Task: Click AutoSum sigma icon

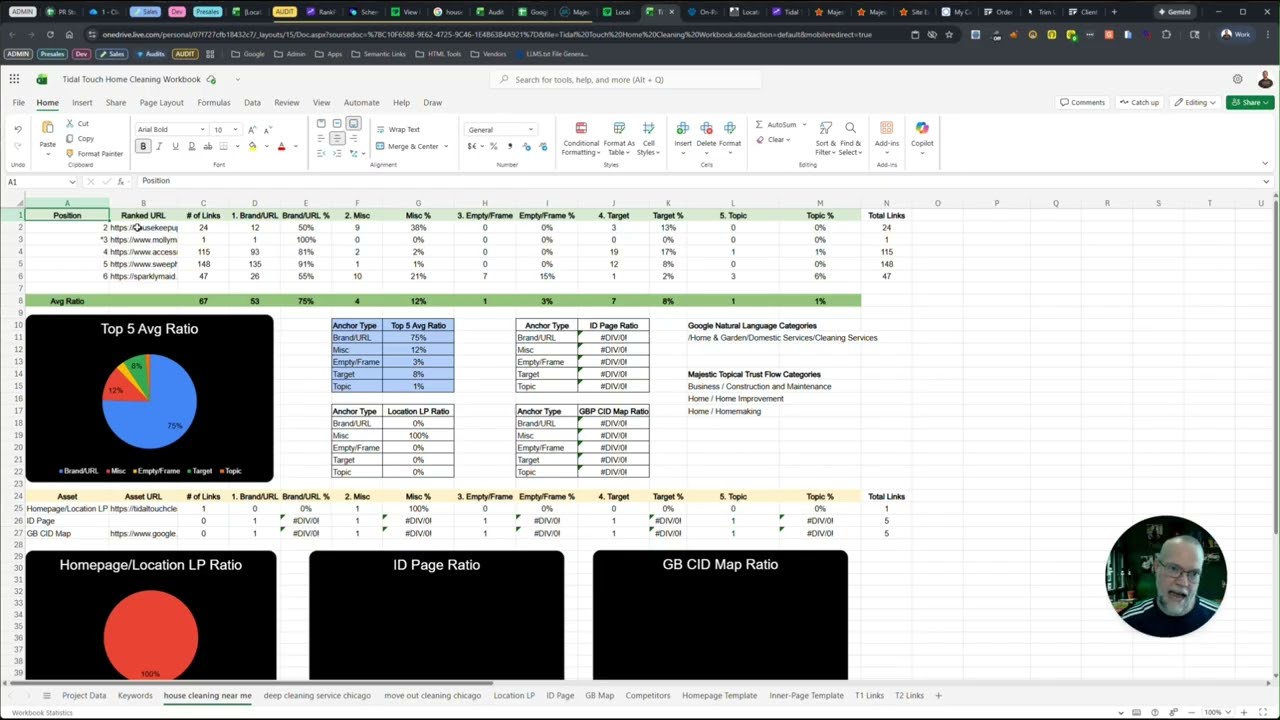Action: [x=759, y=125]
